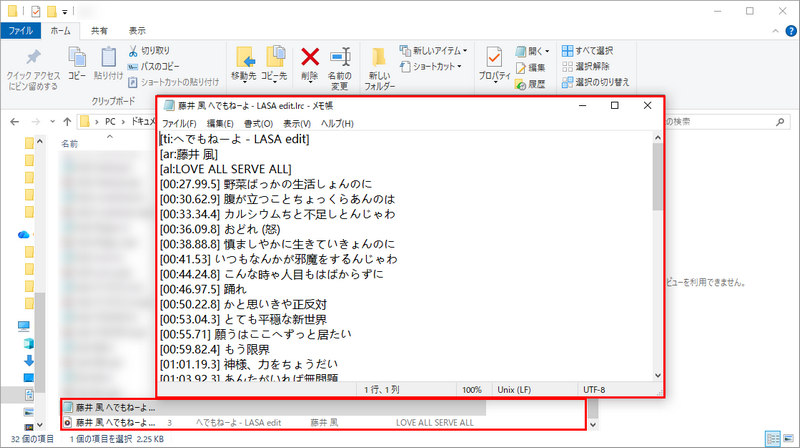Click History (履歴) in the ribbon
Image resolution: width=800 pixels, height=448 pixels.
coord(530,84)
